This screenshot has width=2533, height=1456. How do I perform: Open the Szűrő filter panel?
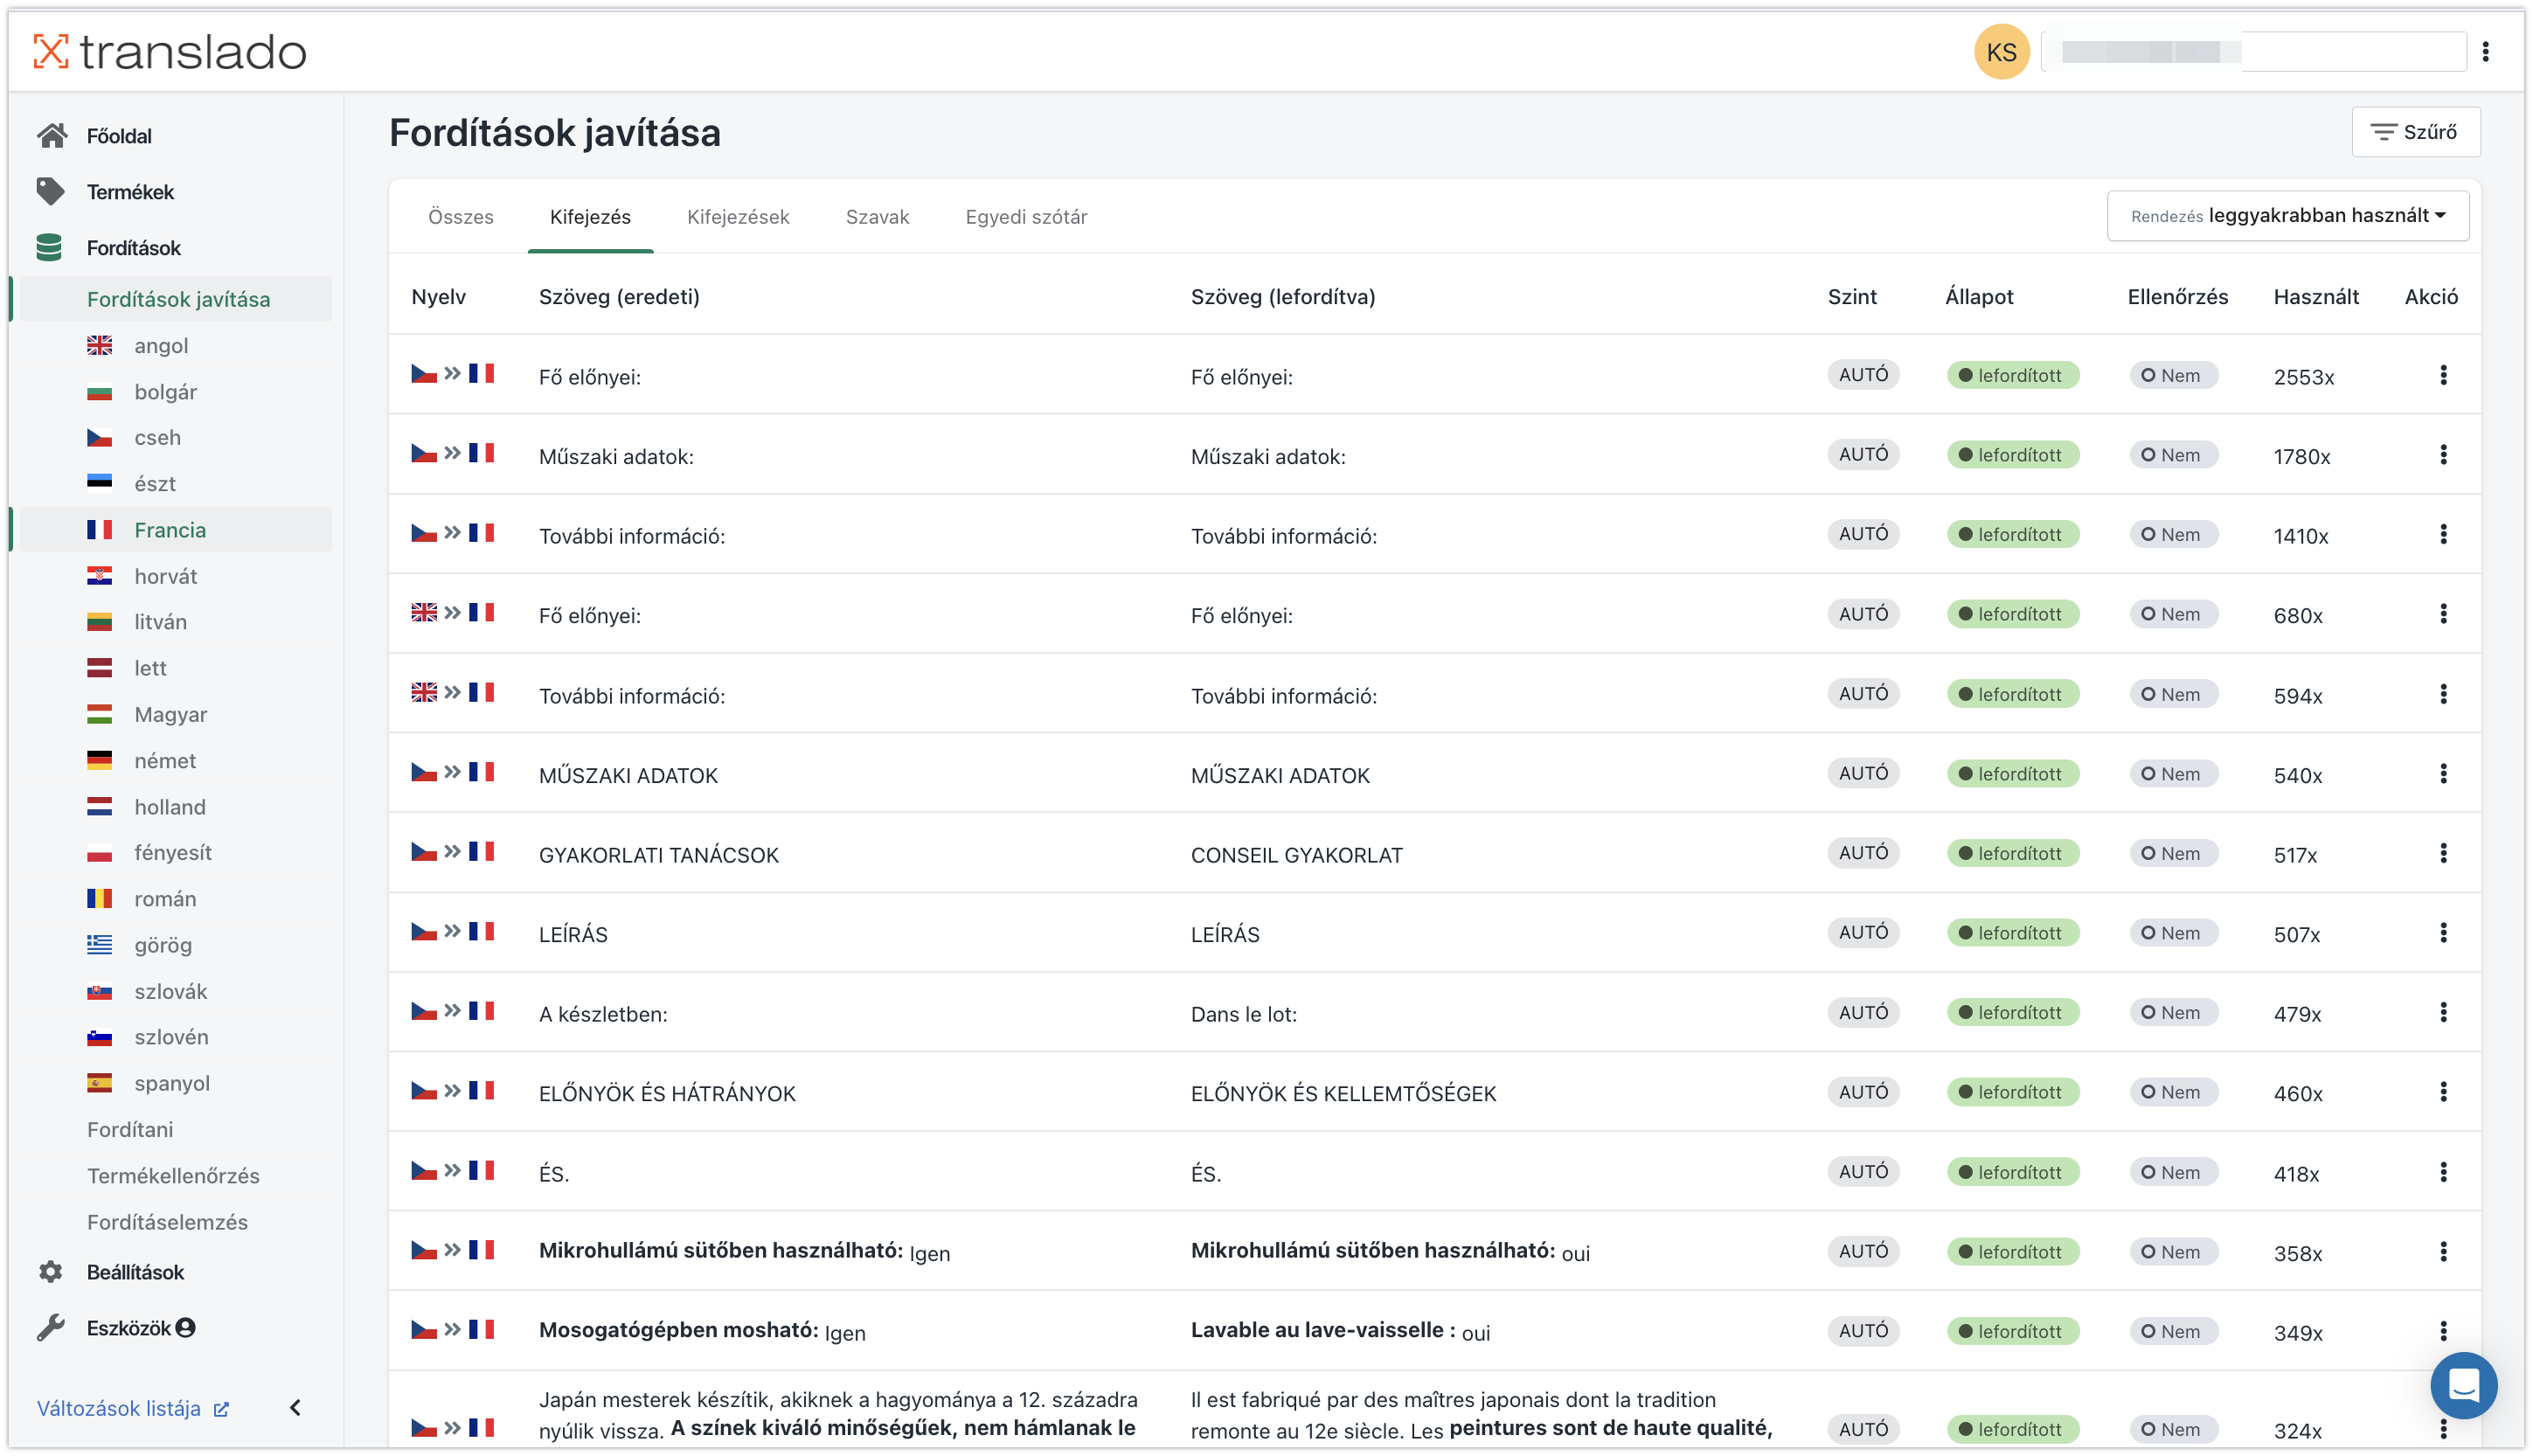[x=2415, y=132]
